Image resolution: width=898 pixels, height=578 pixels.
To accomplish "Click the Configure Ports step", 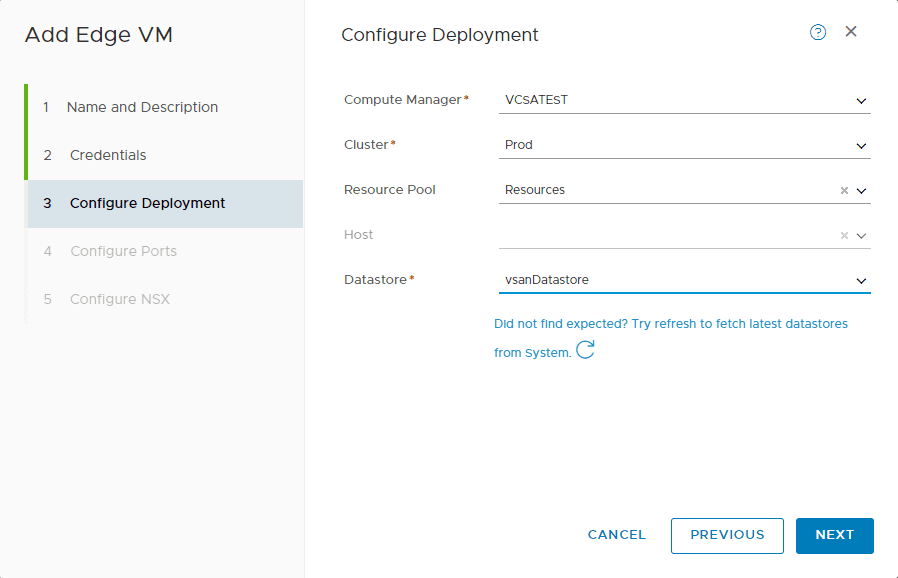I will [123, 251].
